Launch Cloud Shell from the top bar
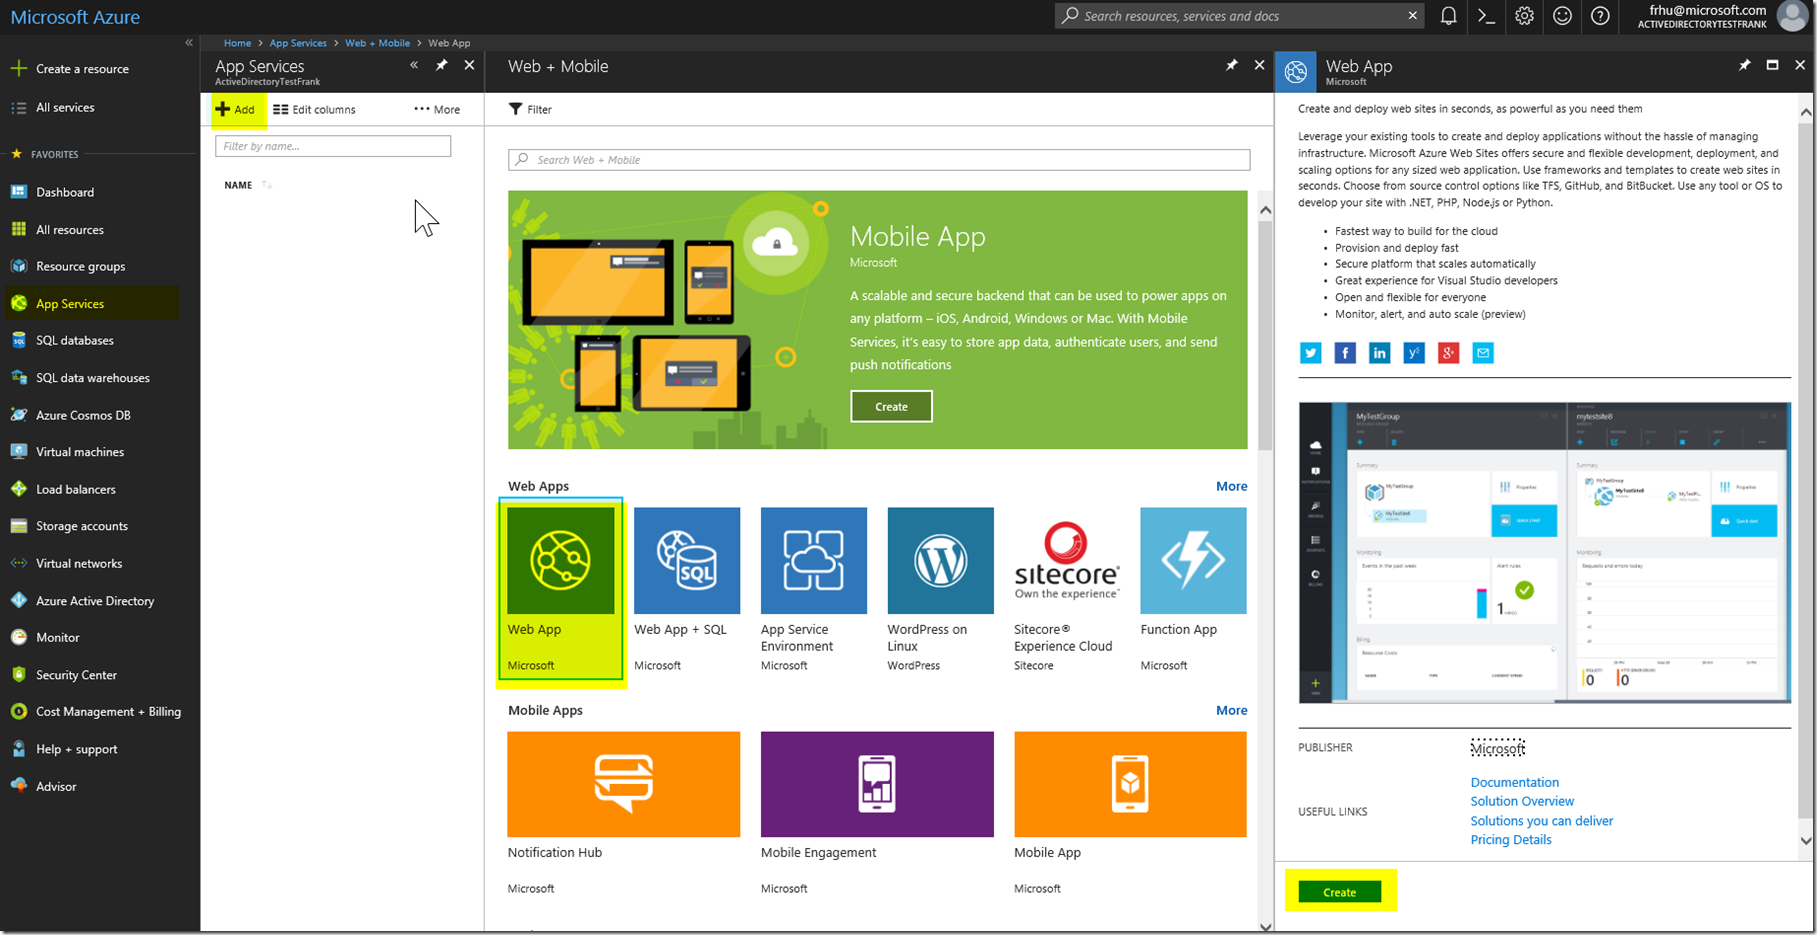Image resolution: width=1817 pixels, height=935 pixels. (1486, 16)
